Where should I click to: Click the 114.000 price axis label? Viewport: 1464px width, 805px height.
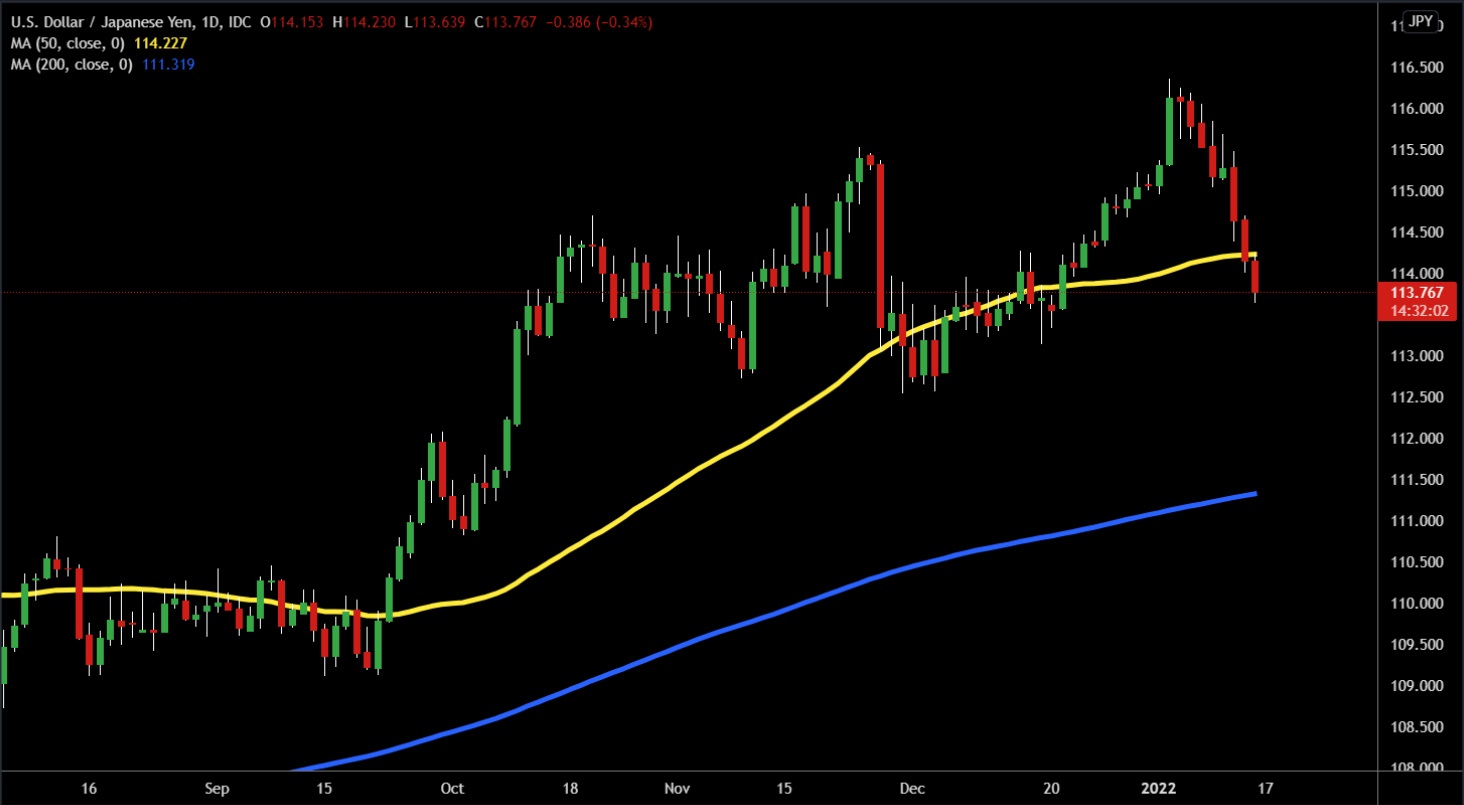point(1415,273)
